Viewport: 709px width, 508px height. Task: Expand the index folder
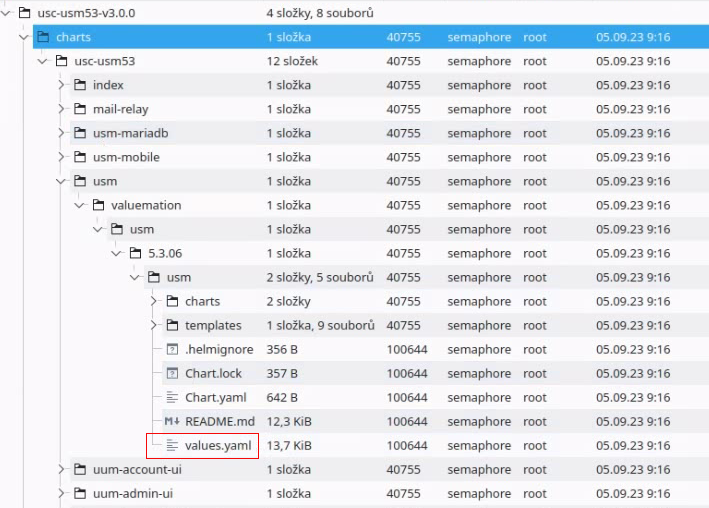[x=61, y=85]
